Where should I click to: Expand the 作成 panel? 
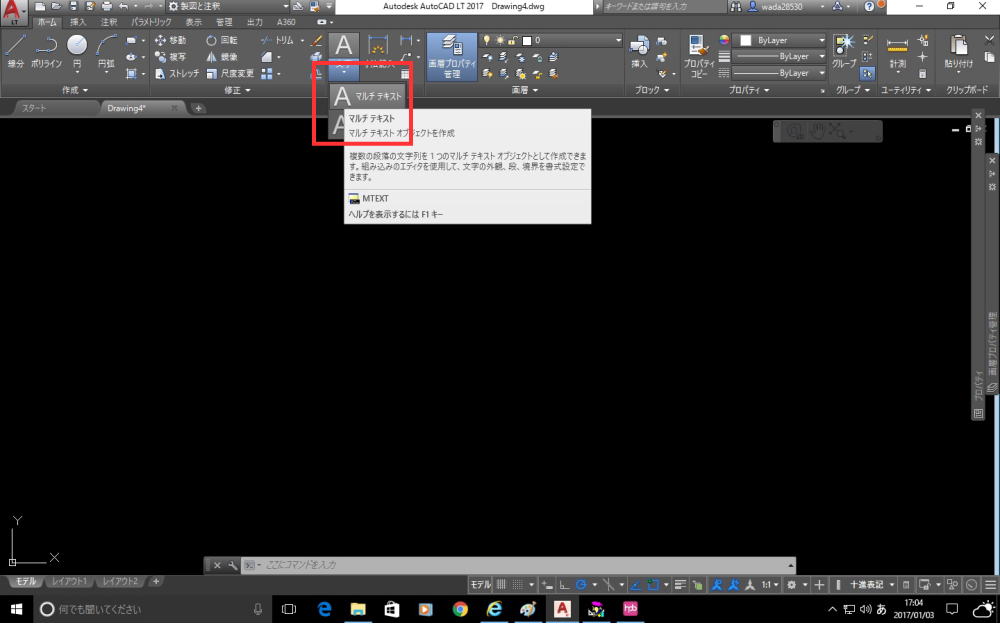pos(75,91)
